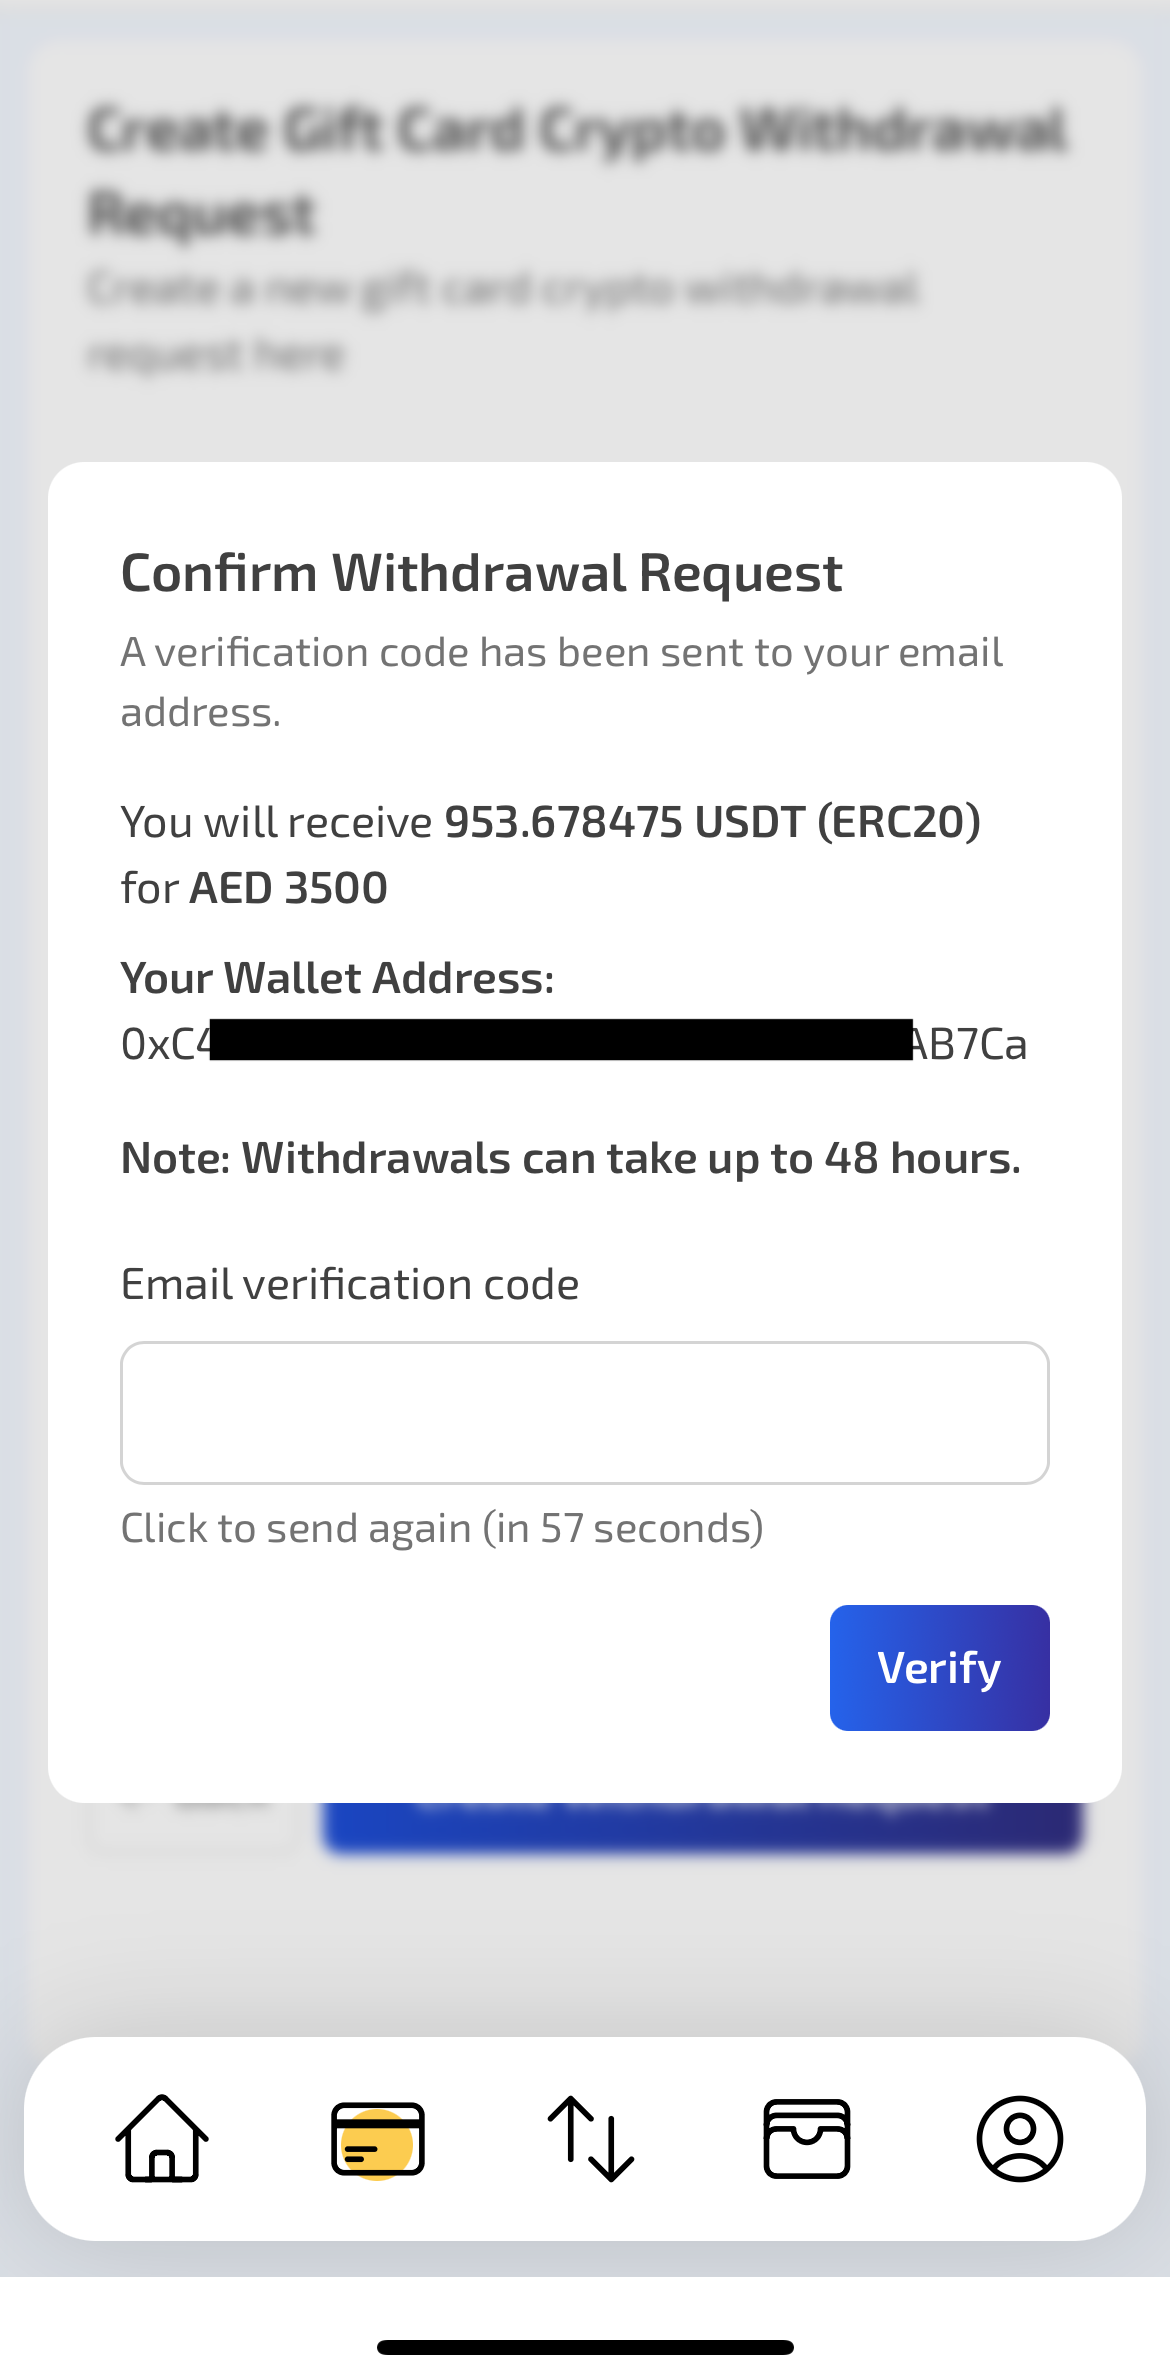Screen dimensions: 1170x2379
Task: Open the Home screen from bottom navigation
Action: click(x=161, y=2137)
